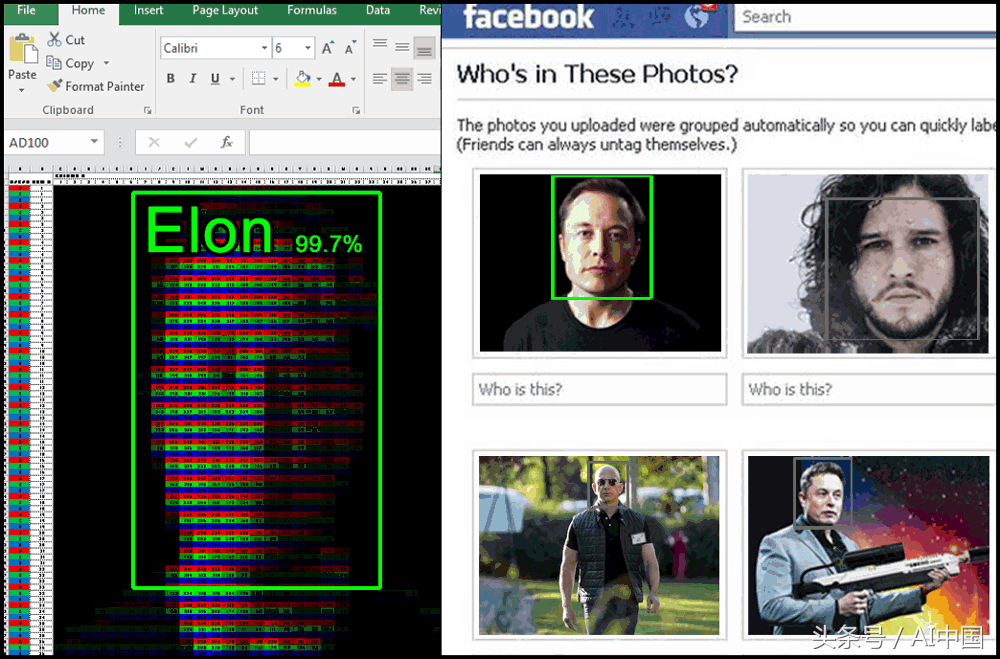Click the formula bar Enter checkmark icon
Screen dimensions: 1000x659
pyautogui.click(x=190, y=142)
